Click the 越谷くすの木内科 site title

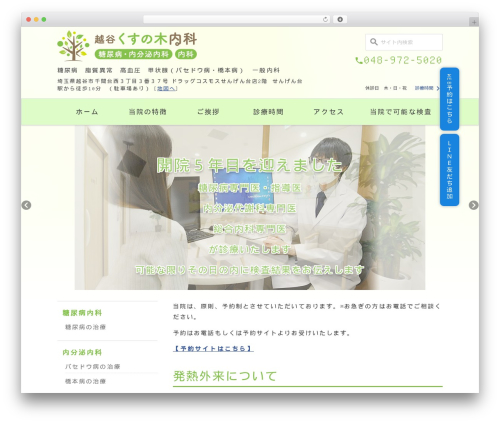click(x=146, y=39)
